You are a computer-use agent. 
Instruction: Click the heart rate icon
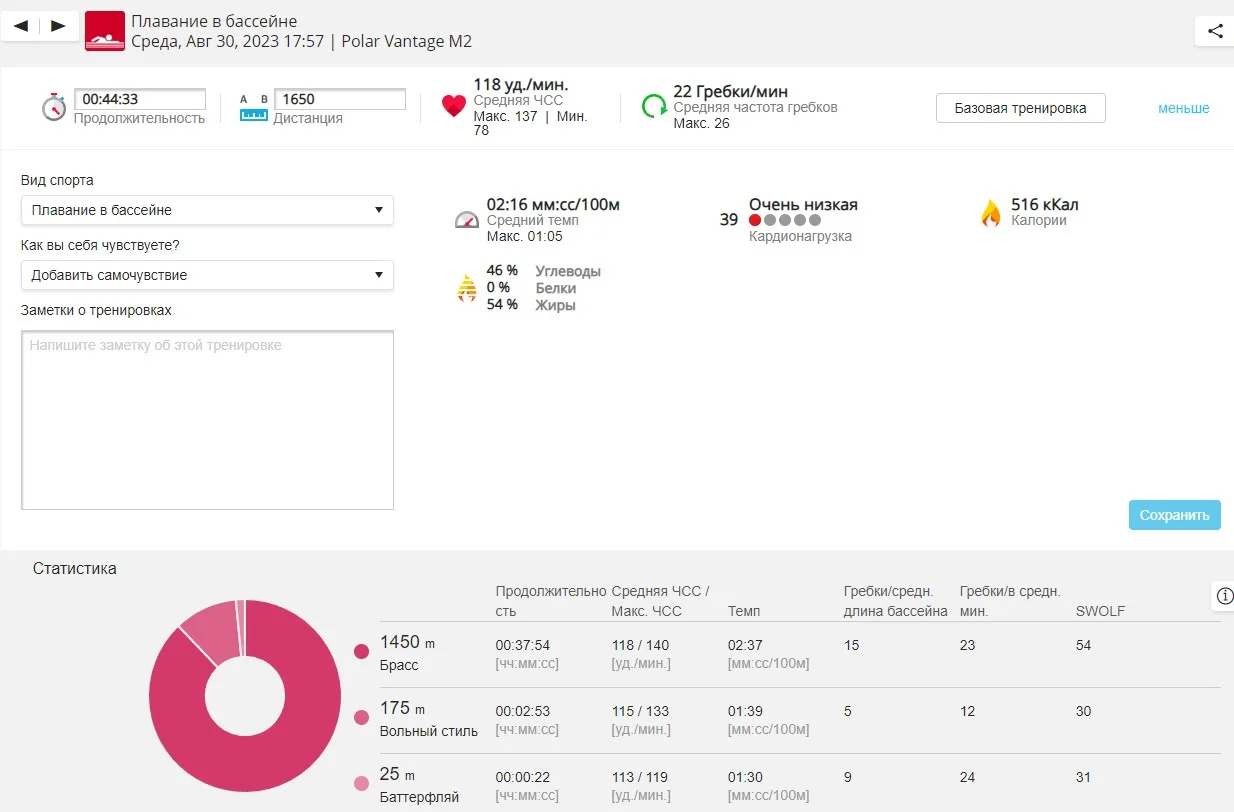pos(454,106)
